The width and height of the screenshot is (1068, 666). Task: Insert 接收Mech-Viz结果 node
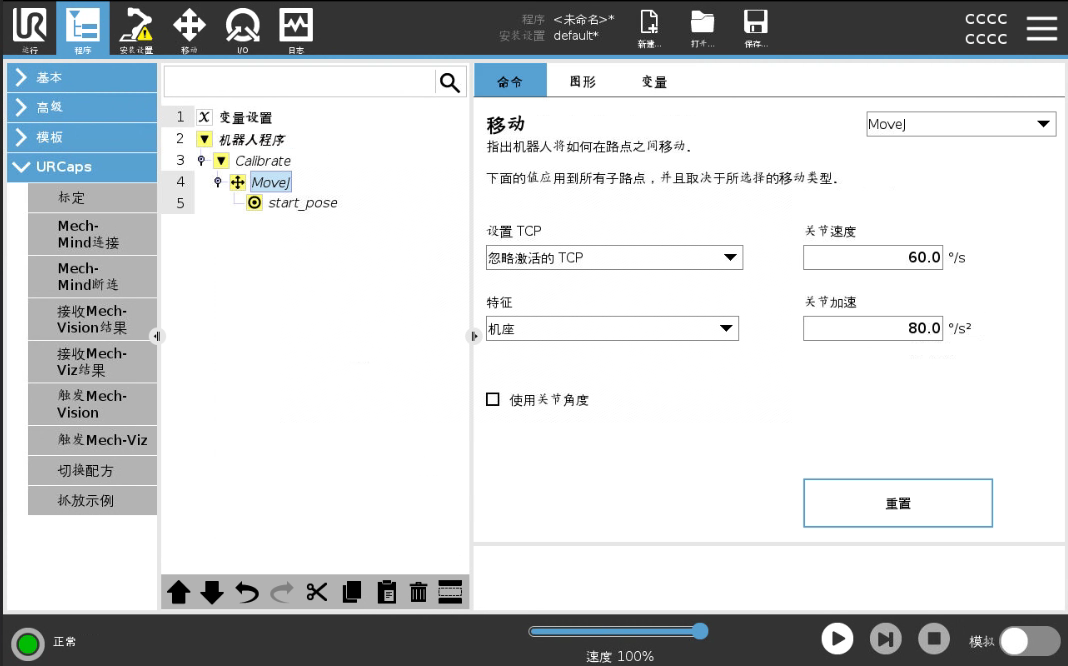(x=93, y=362)
